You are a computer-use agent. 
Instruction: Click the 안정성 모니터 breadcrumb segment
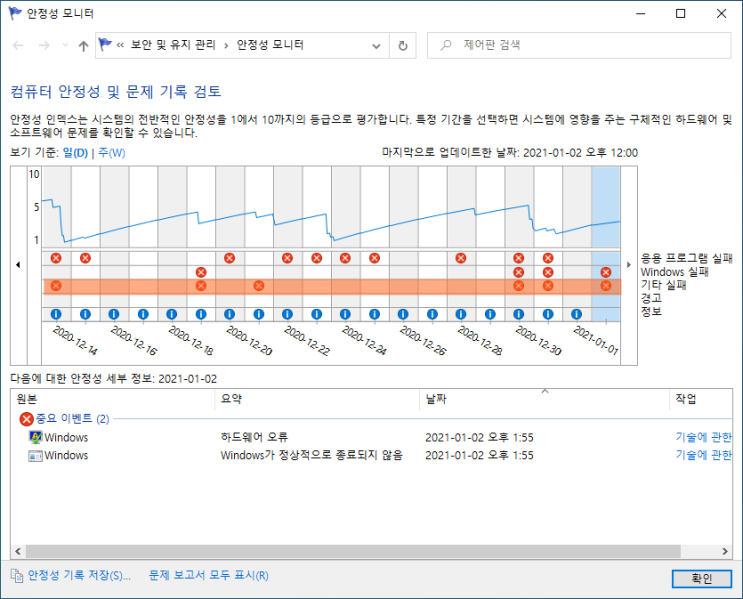pos(270,45)
